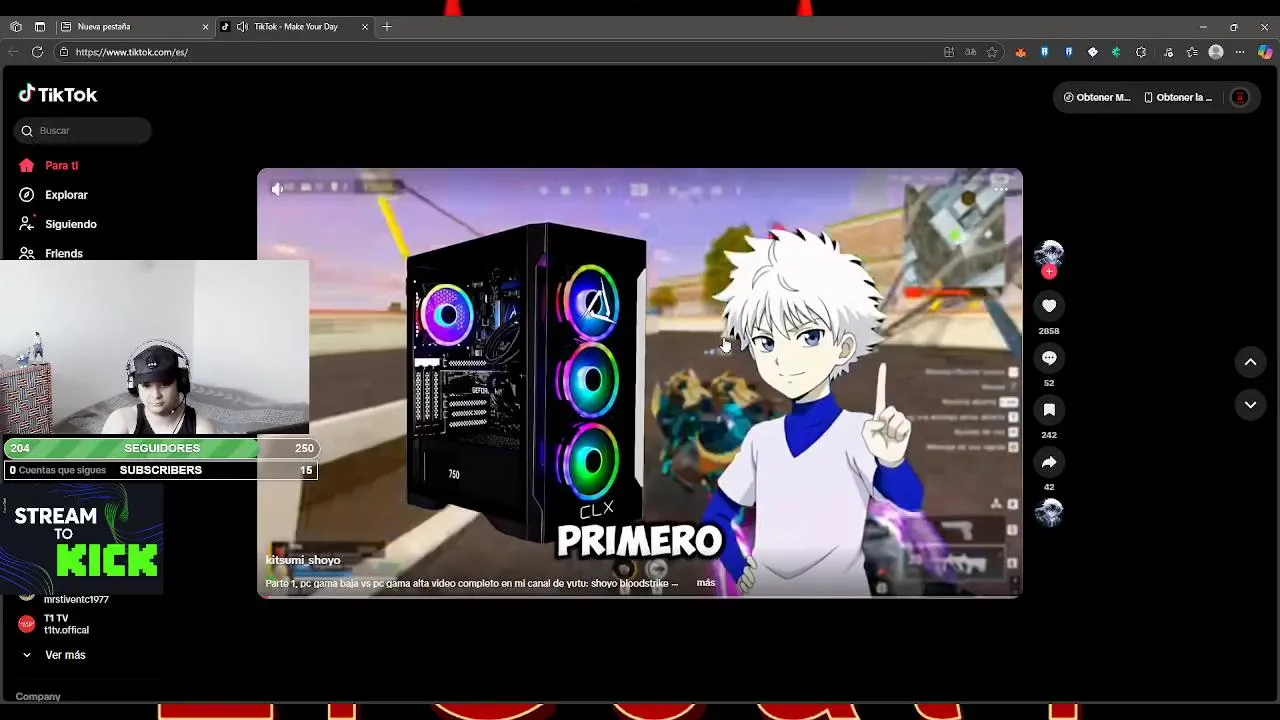Open the tab actions menu icon
Viewport: 1280px width, 720px height.
point(40,27)
